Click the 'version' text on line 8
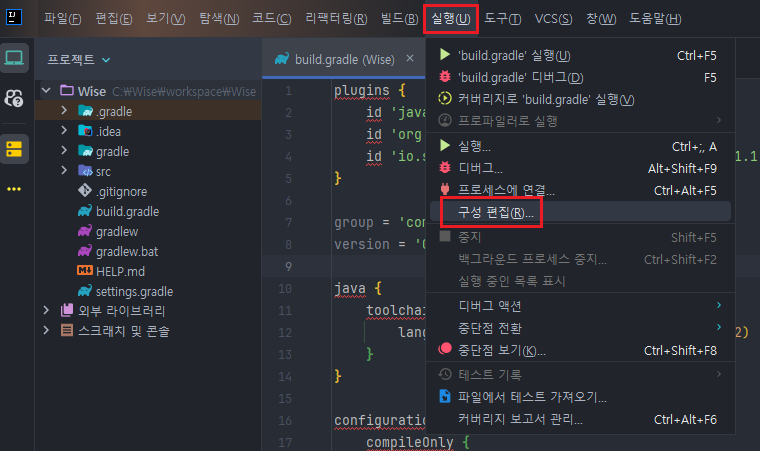 coord(362,244)
